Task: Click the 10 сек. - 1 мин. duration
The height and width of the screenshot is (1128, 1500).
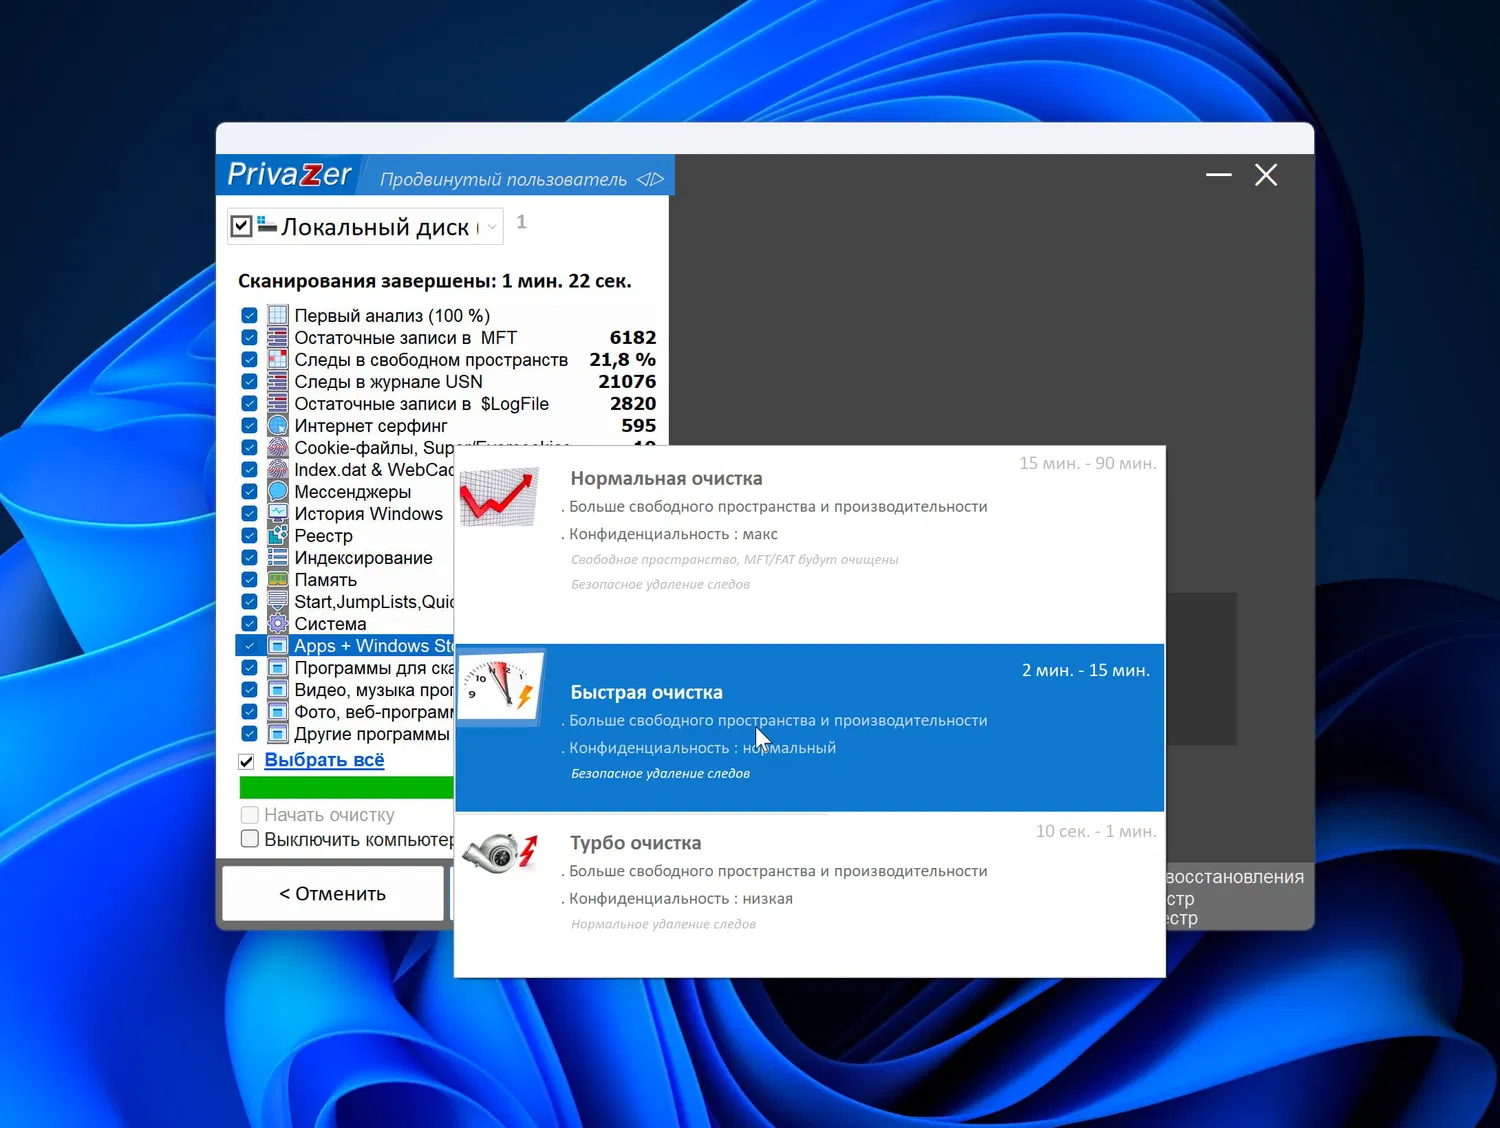Action: [1096, 831]
